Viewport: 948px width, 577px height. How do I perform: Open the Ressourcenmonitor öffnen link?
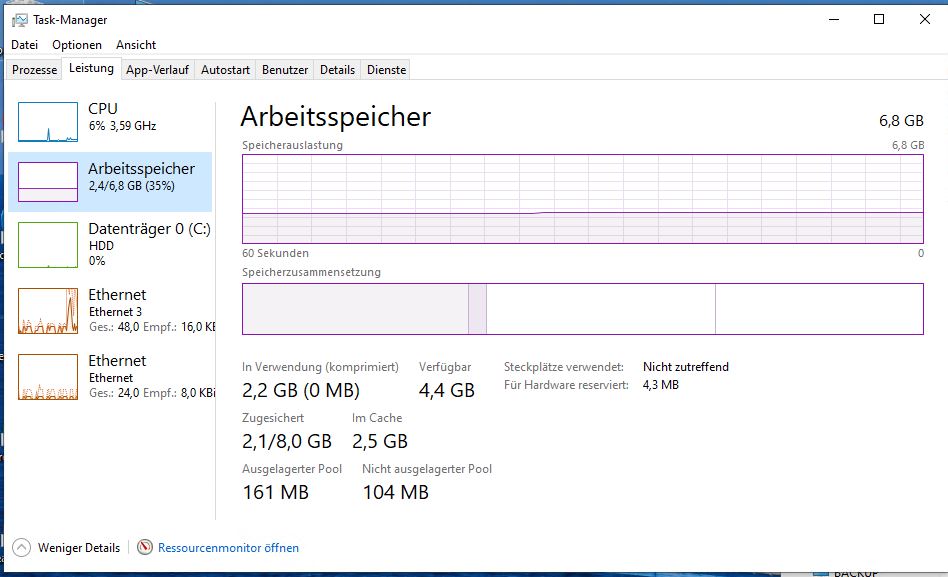click(228, 548)
